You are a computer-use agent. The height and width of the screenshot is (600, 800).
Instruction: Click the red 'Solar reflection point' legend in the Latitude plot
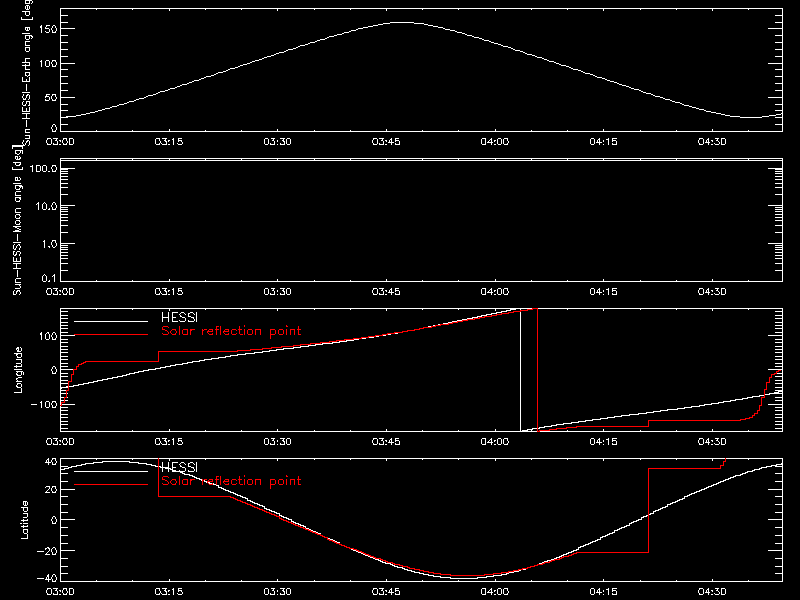coord(231,481)
